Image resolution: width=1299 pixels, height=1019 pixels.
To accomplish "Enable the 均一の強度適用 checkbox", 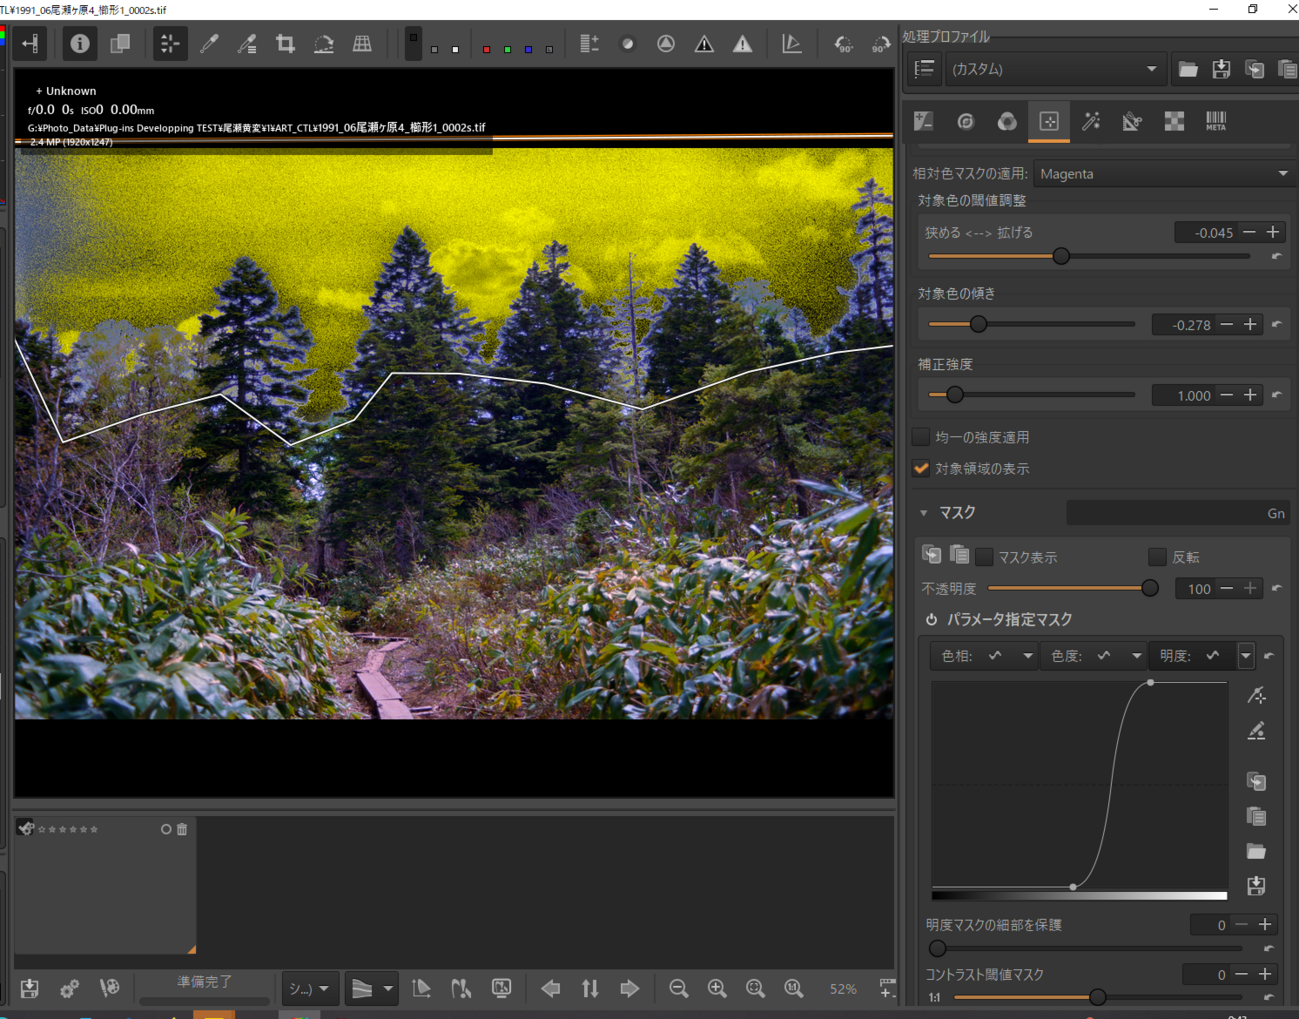I will click(921, 437).
